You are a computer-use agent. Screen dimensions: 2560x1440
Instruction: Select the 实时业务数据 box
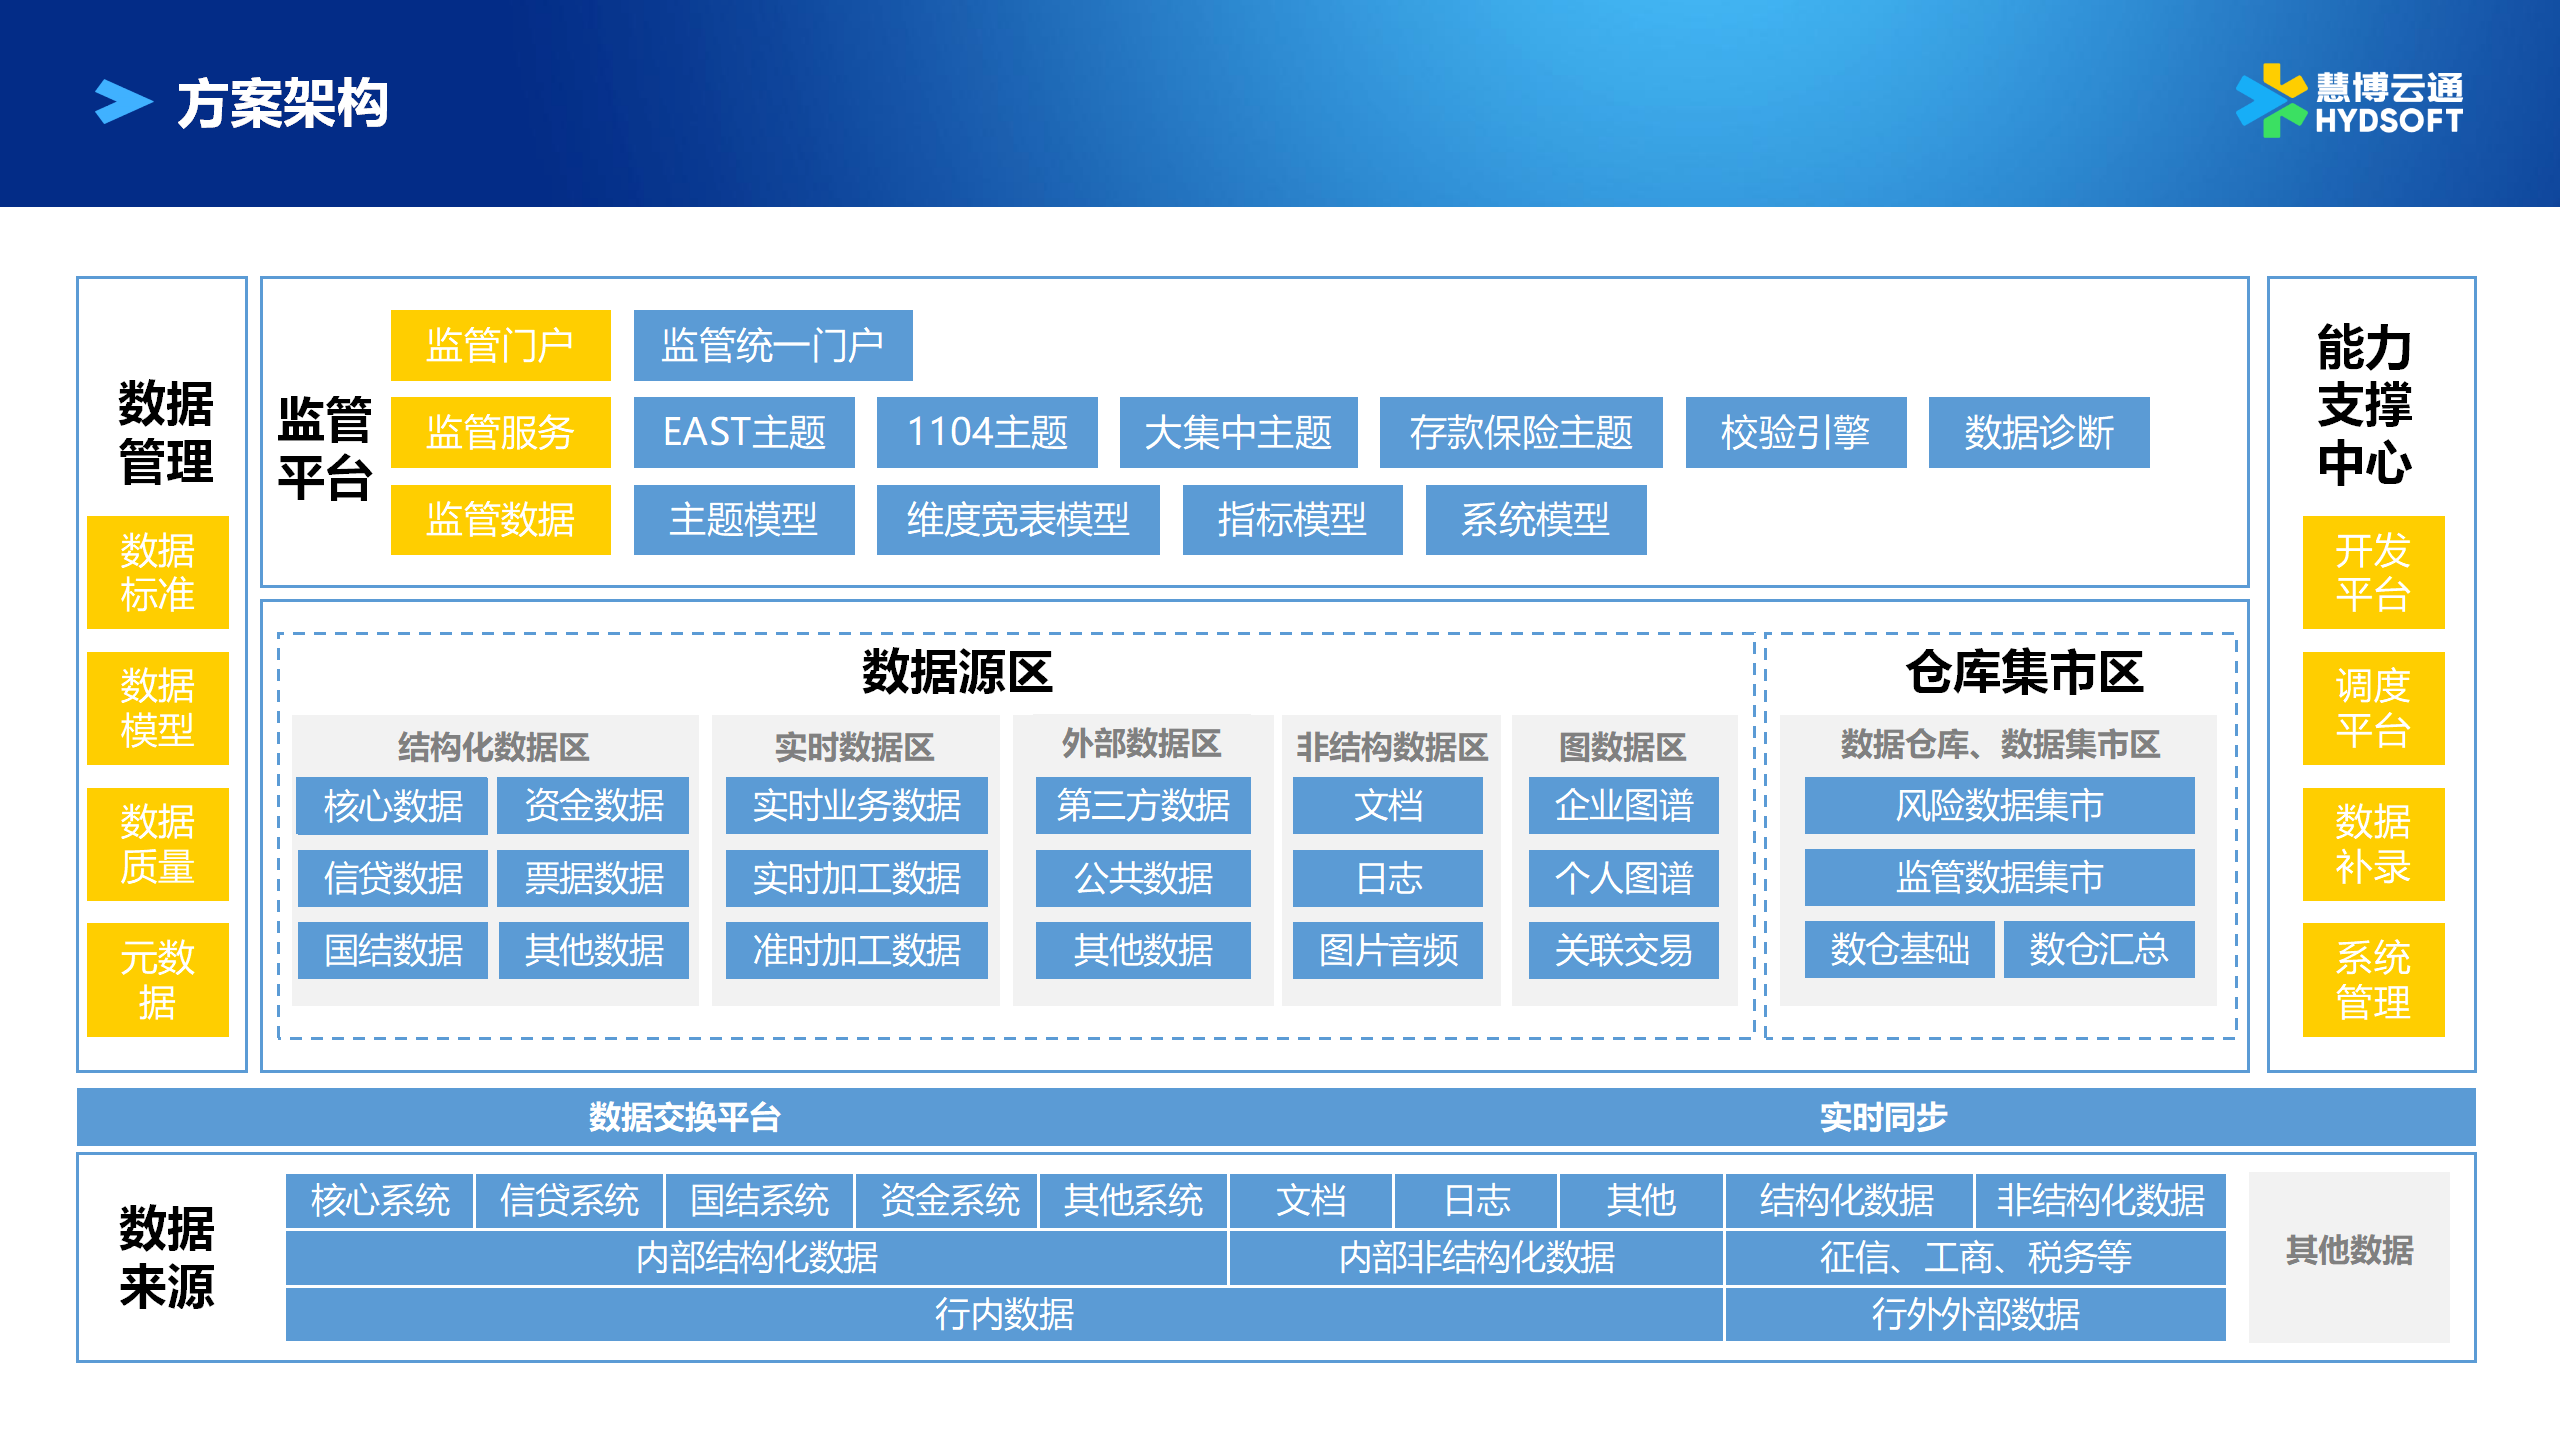(x=856, y=805)
